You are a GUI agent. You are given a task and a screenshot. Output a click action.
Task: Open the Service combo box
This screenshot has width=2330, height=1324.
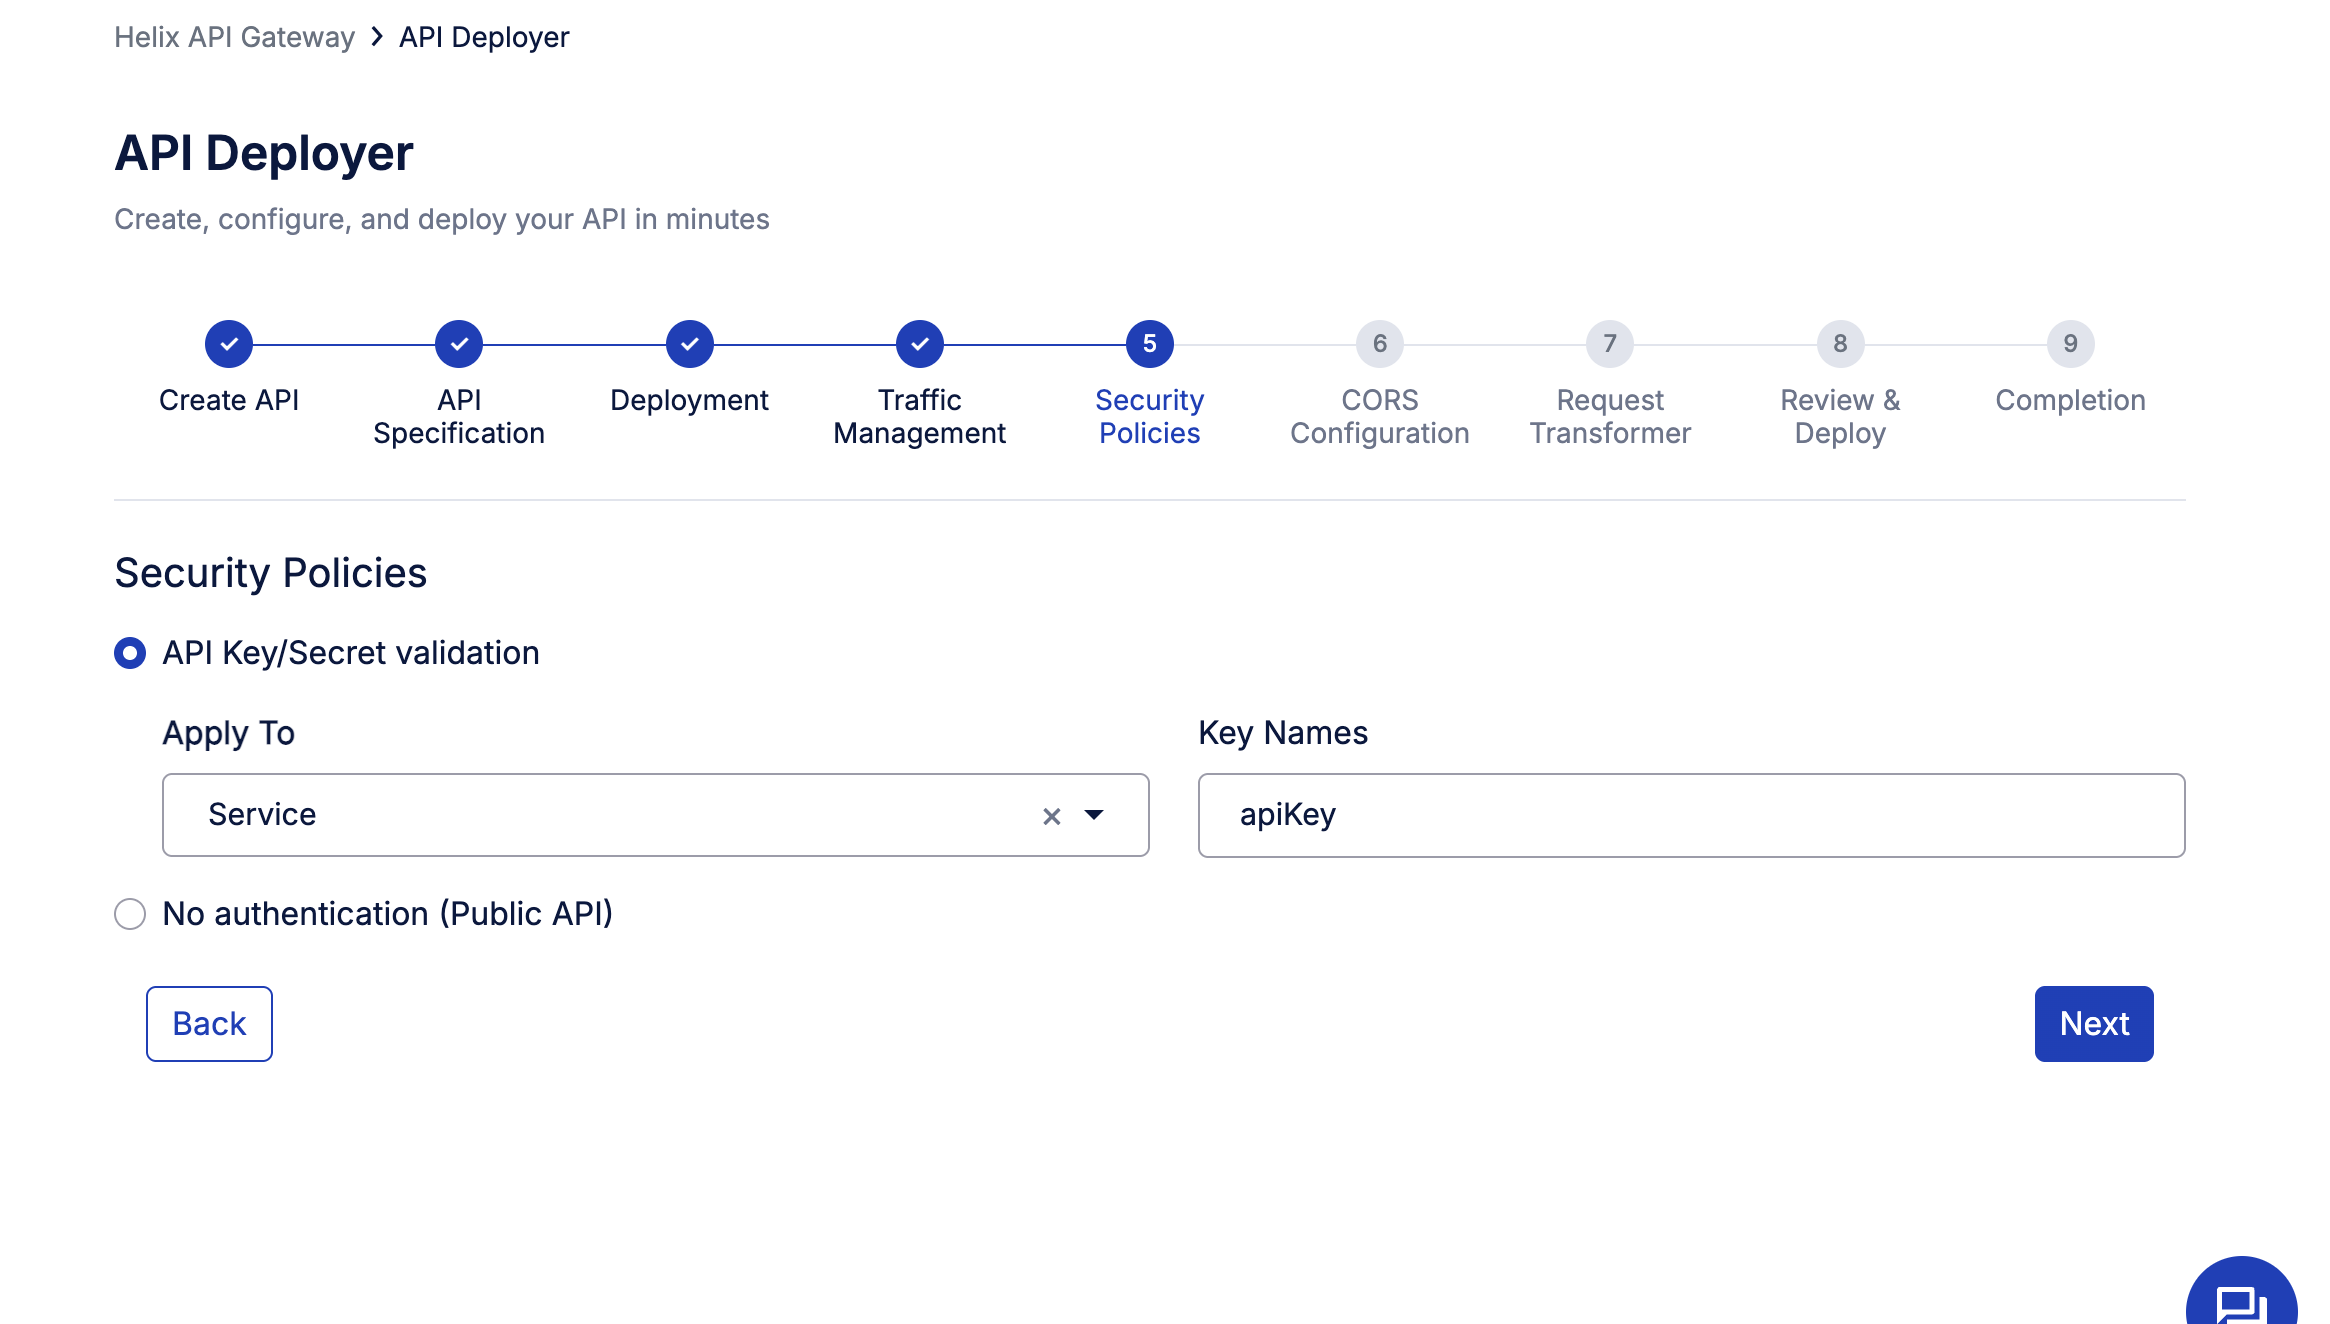click(600, 815)
